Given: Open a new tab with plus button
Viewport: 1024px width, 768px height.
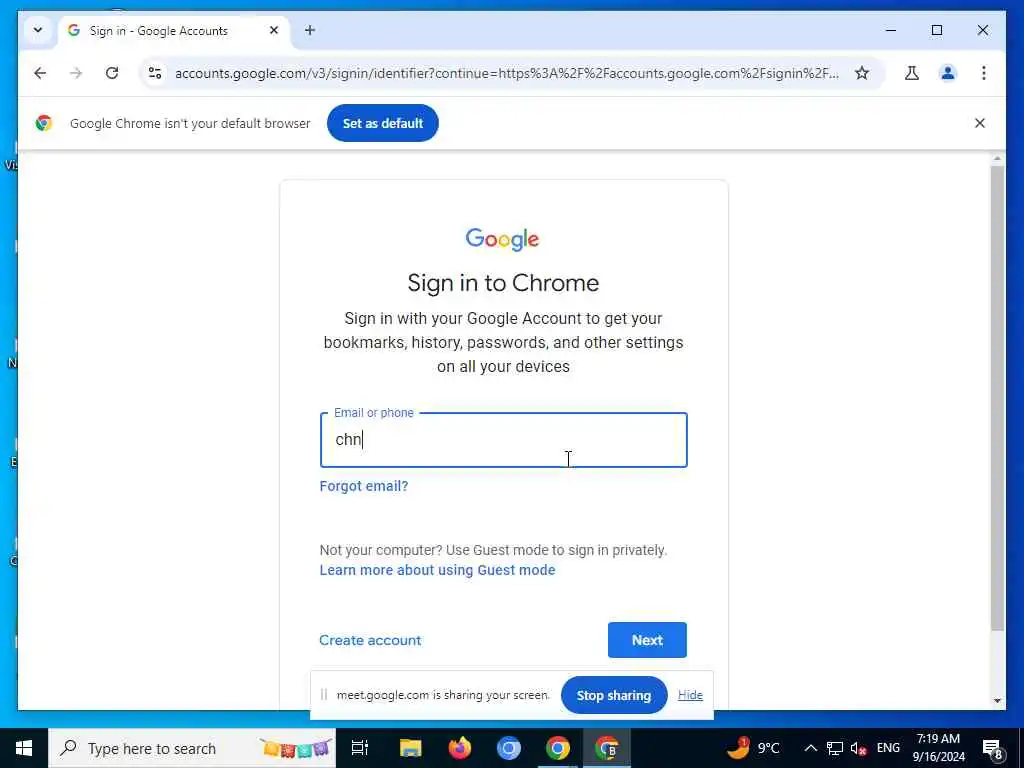Looking at the screenshot, I should point(310,30).
